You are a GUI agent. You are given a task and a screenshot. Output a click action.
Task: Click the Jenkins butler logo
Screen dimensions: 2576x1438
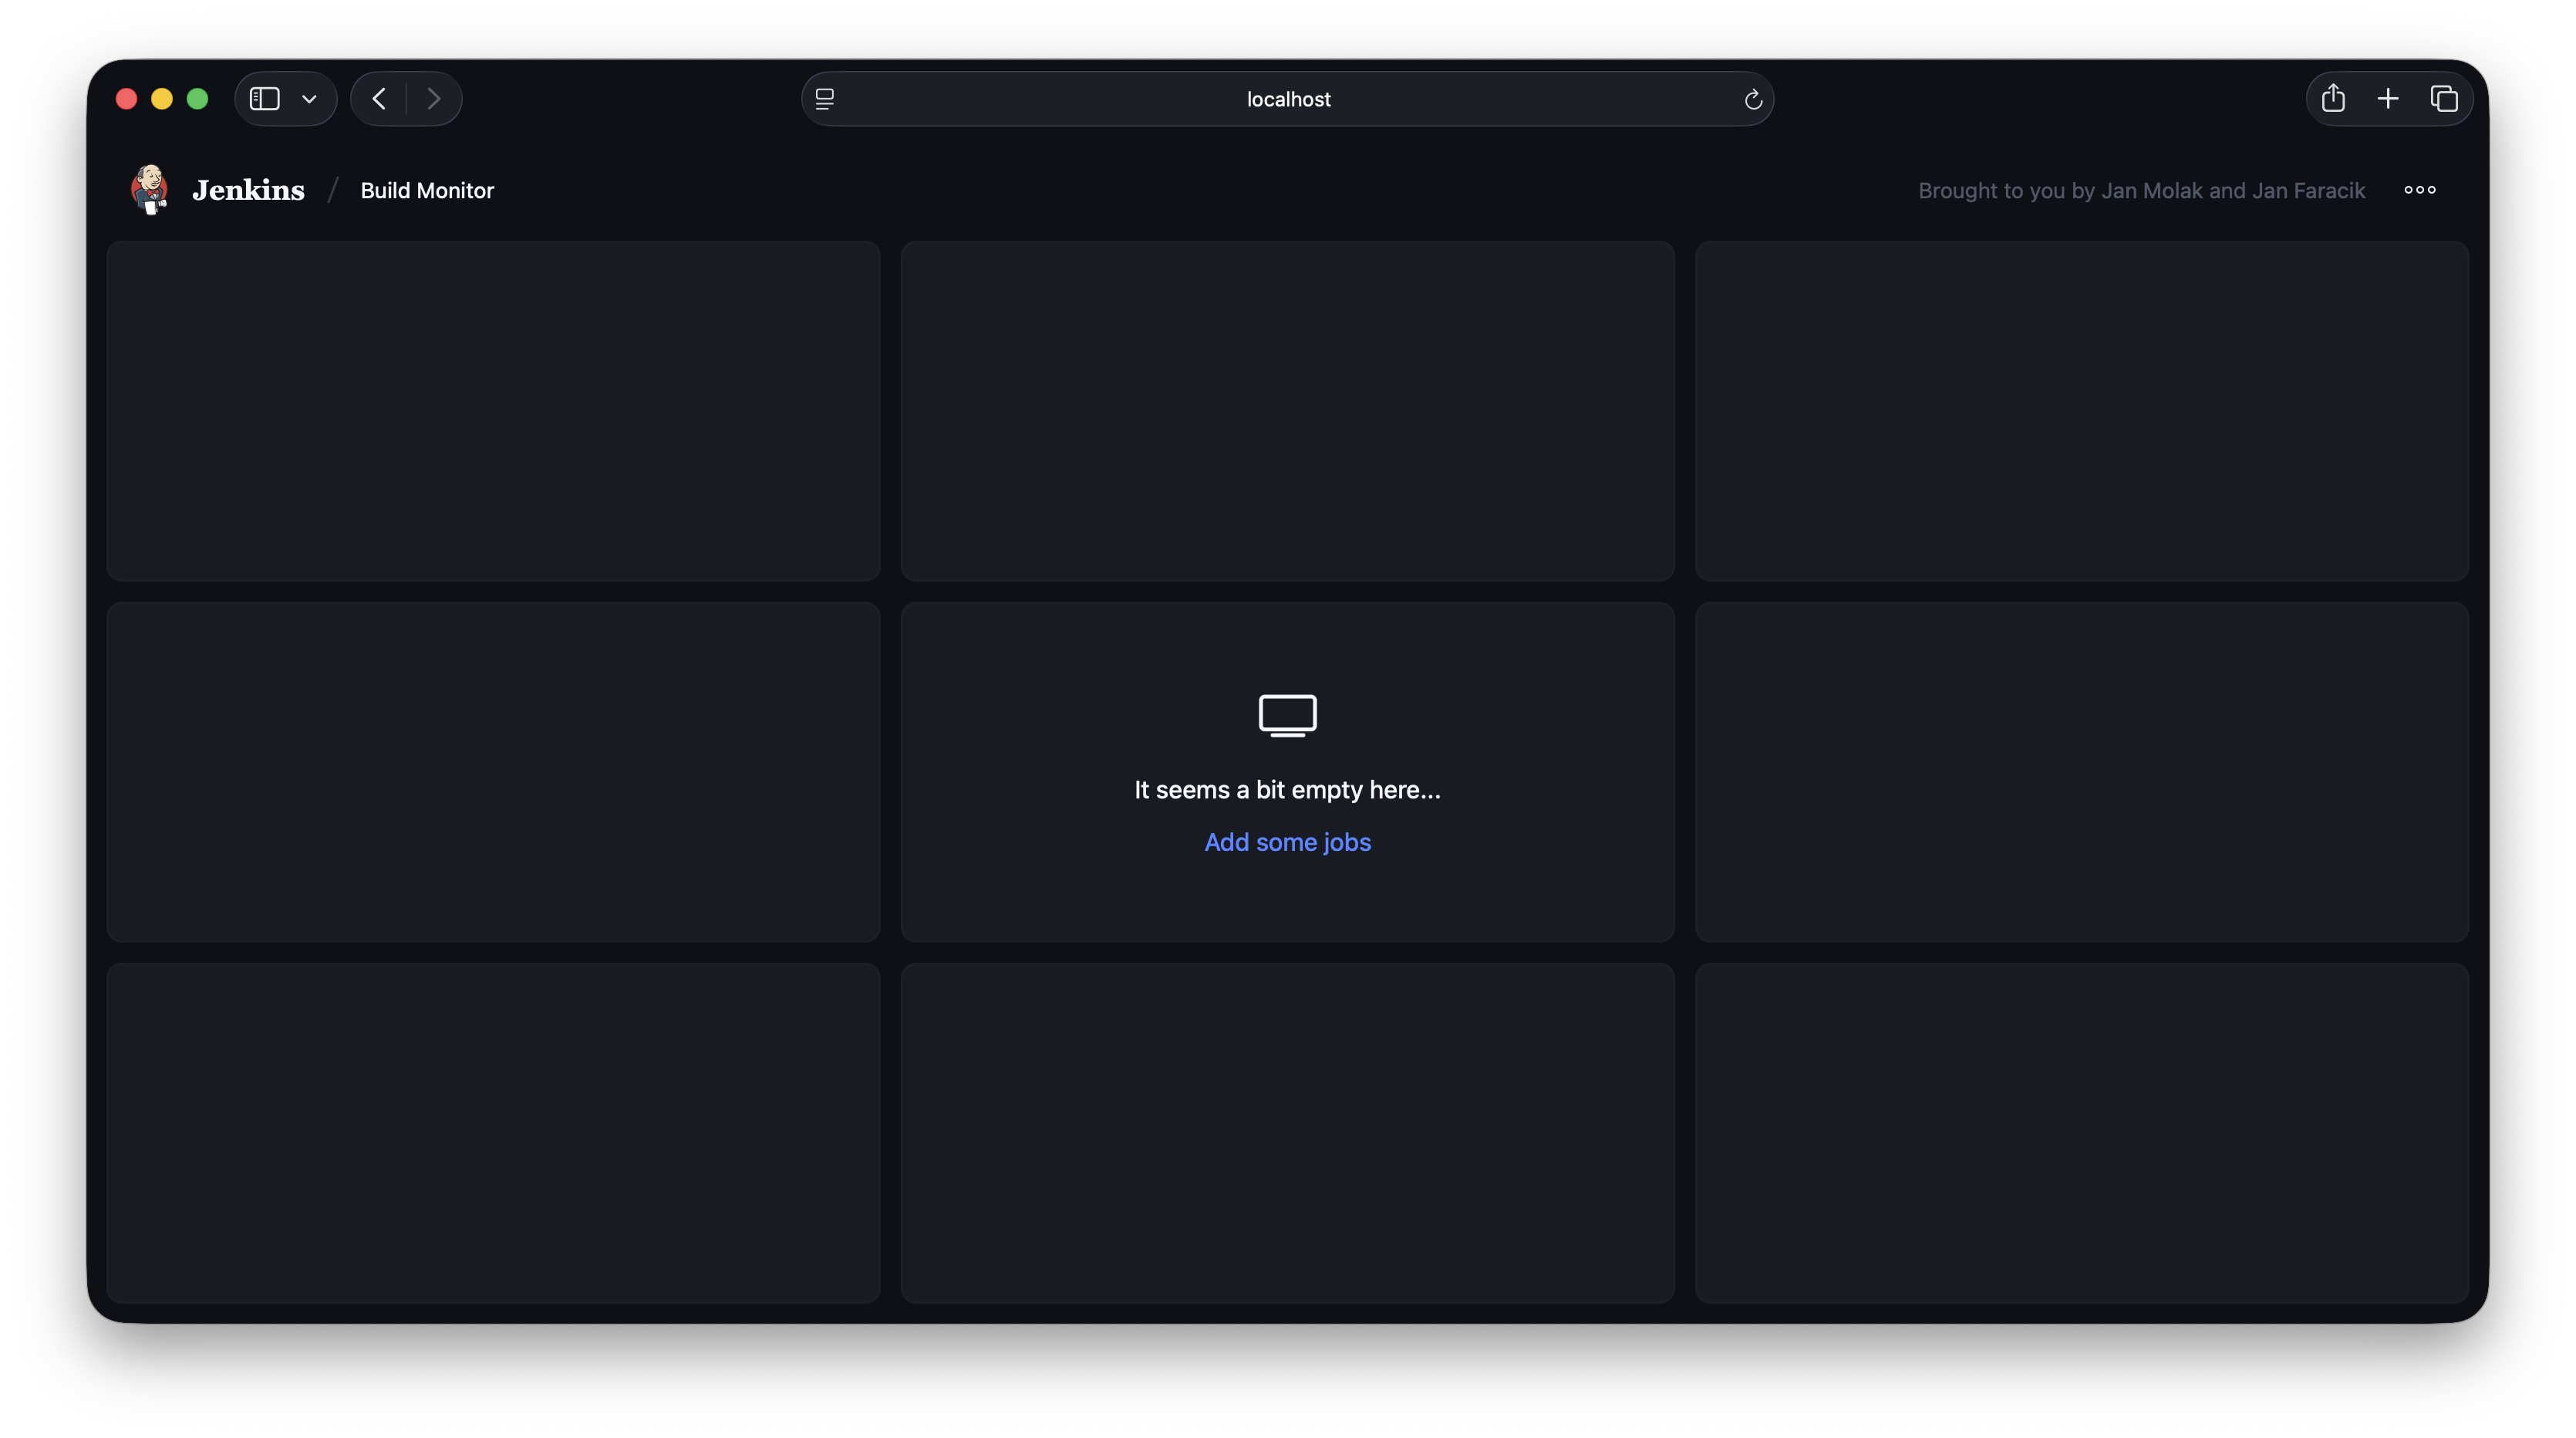[149, 190]
